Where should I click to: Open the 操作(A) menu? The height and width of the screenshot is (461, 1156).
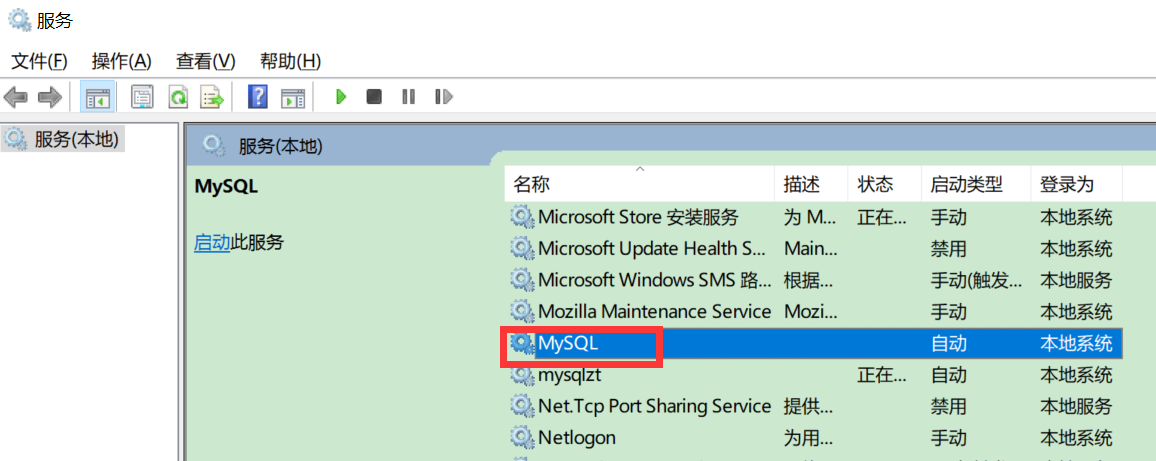[x=122, y=61]
